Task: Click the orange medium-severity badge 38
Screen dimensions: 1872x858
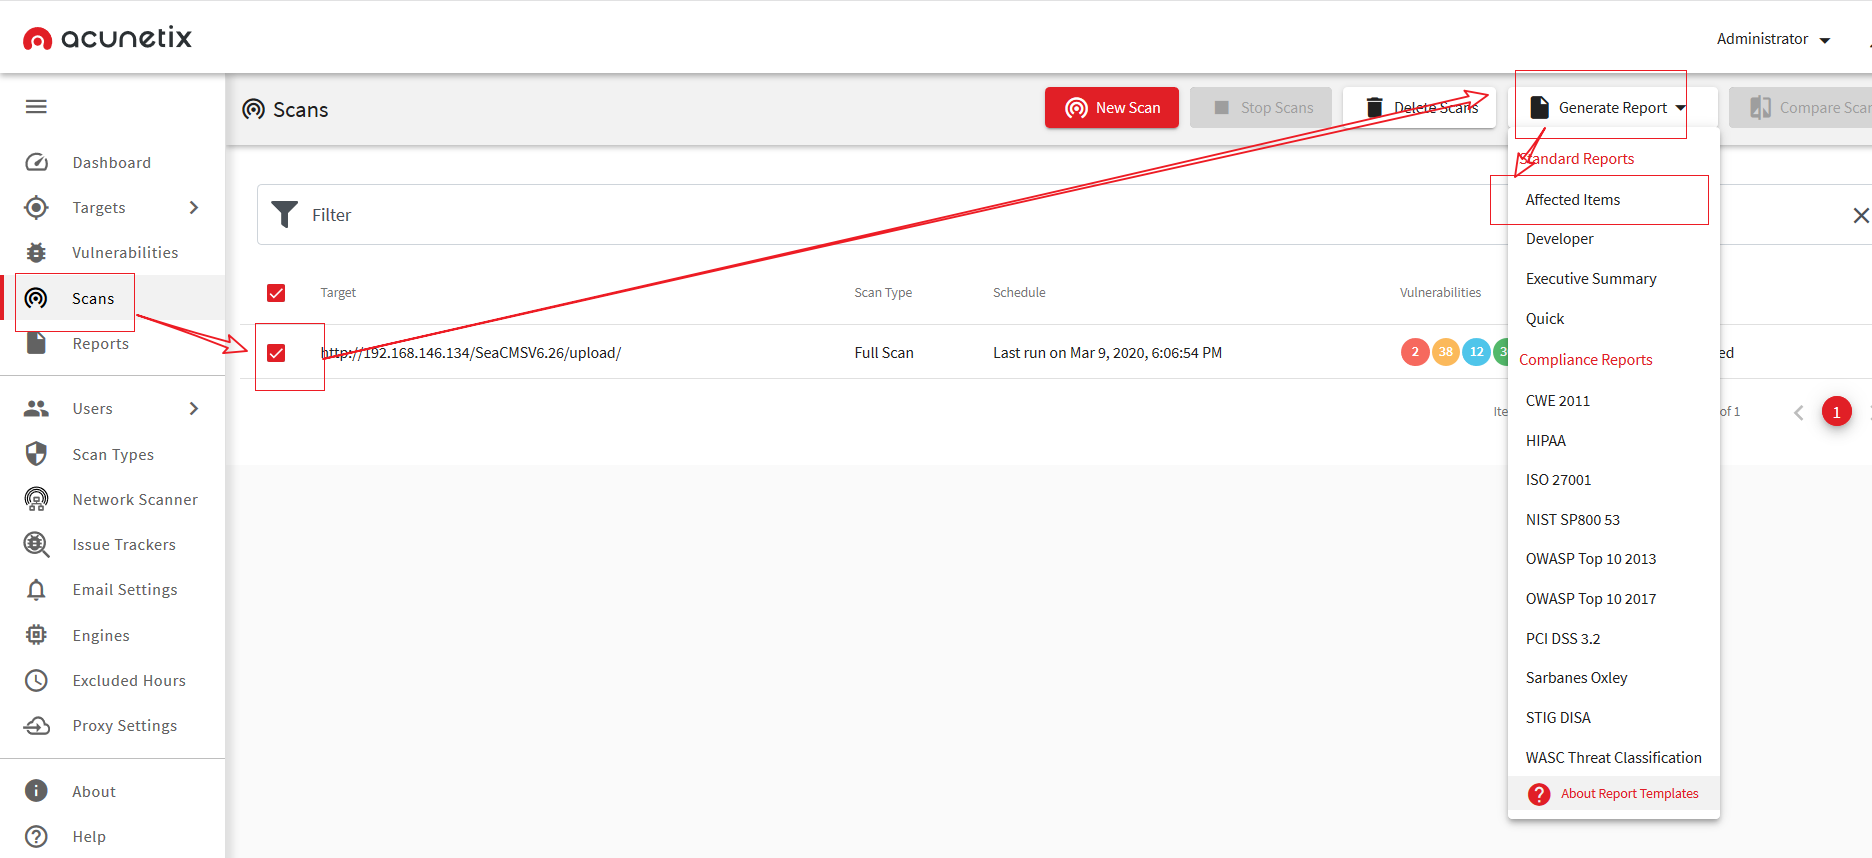Action: point(1445,352)
